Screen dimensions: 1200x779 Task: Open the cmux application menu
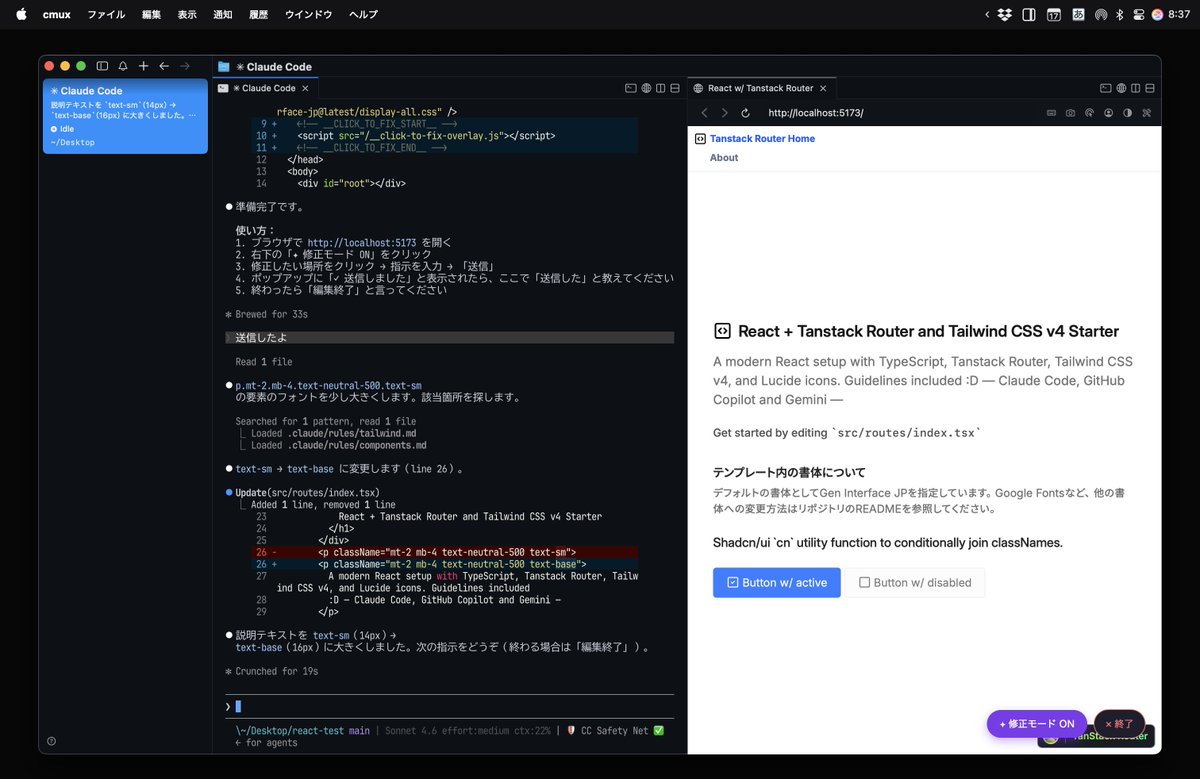pos(57,14)
